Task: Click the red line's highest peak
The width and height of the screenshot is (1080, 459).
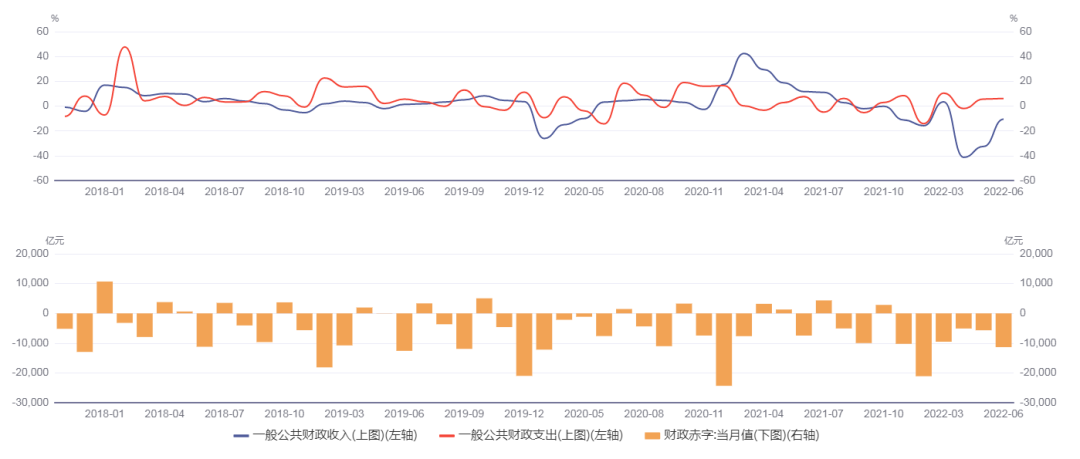Action: (125, 47)
